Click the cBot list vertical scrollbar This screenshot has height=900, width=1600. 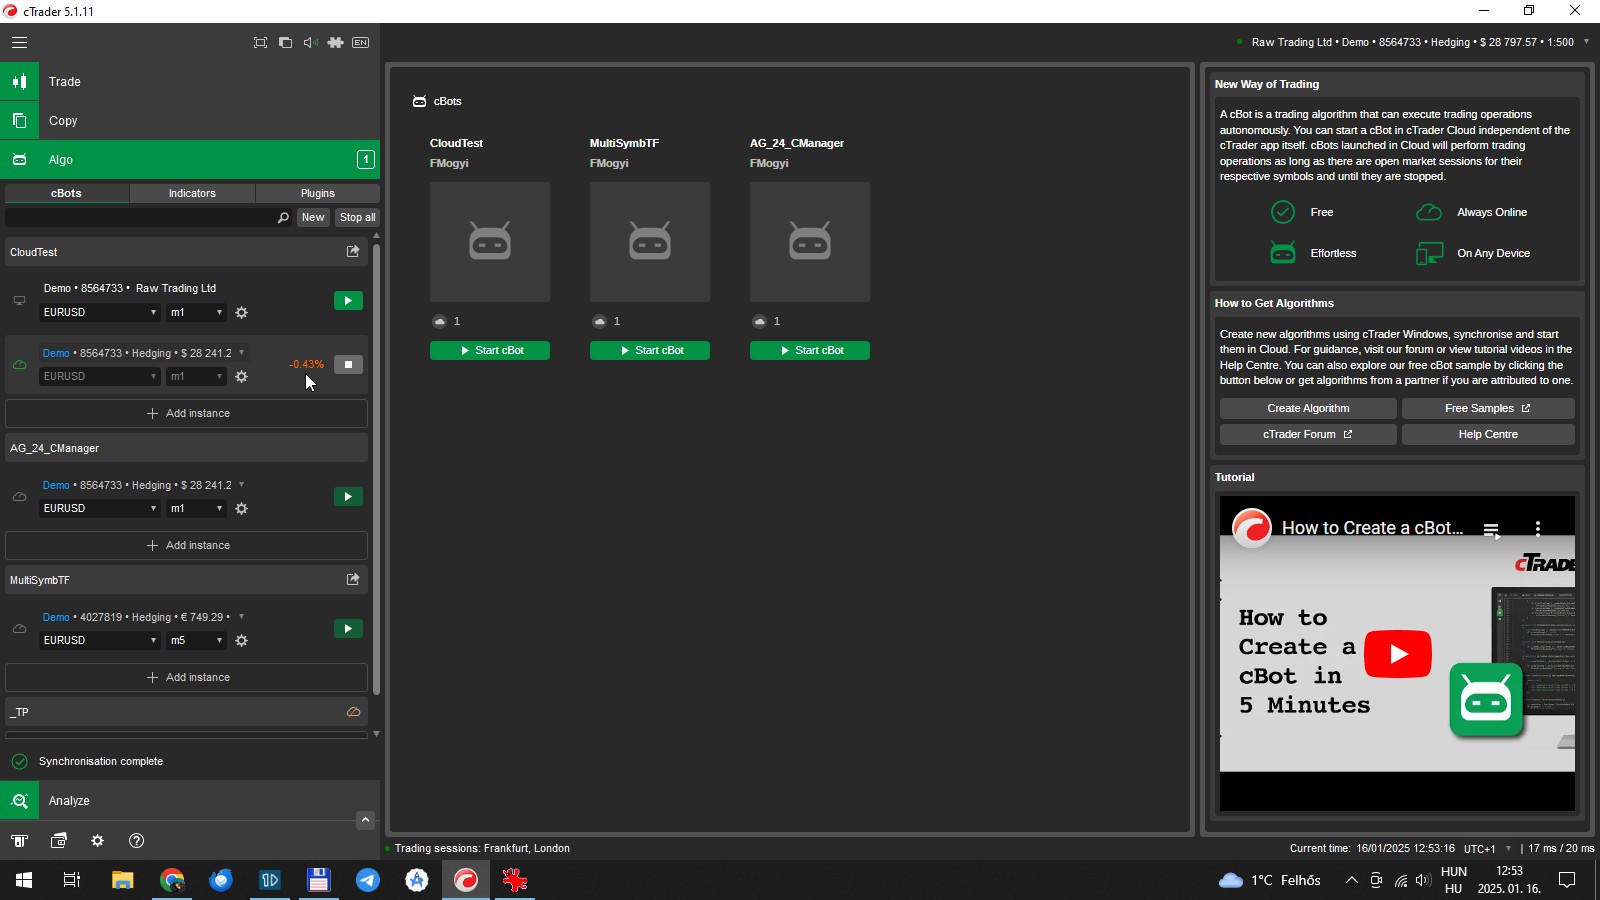pyautogui.click(x=376, y=468)
